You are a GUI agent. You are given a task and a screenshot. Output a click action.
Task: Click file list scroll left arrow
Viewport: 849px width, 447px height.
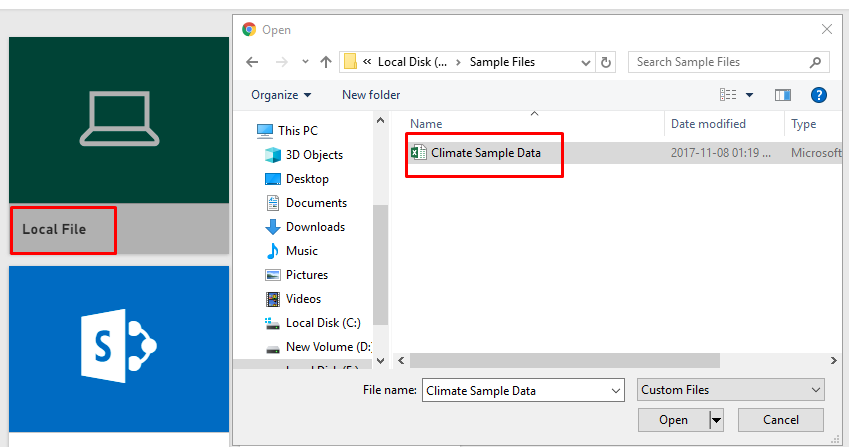(x=401, y=360)
